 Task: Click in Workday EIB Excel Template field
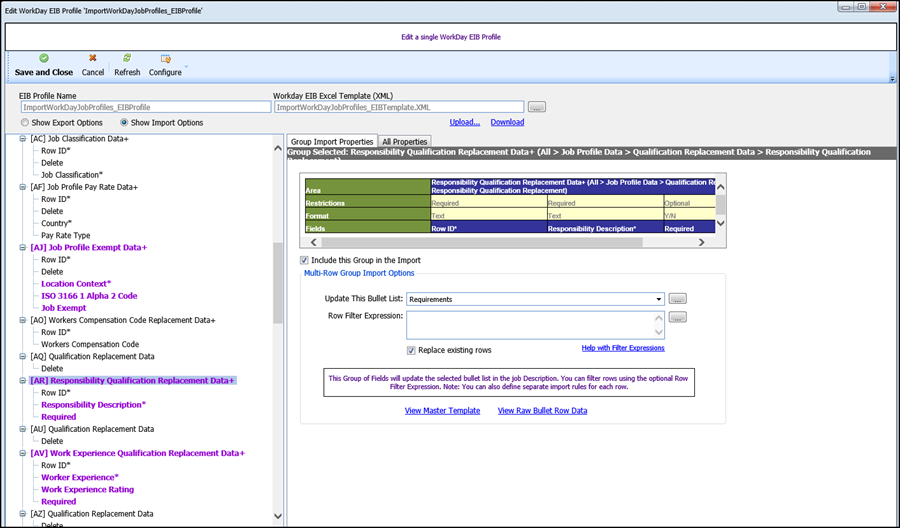(x=399, y=107)
